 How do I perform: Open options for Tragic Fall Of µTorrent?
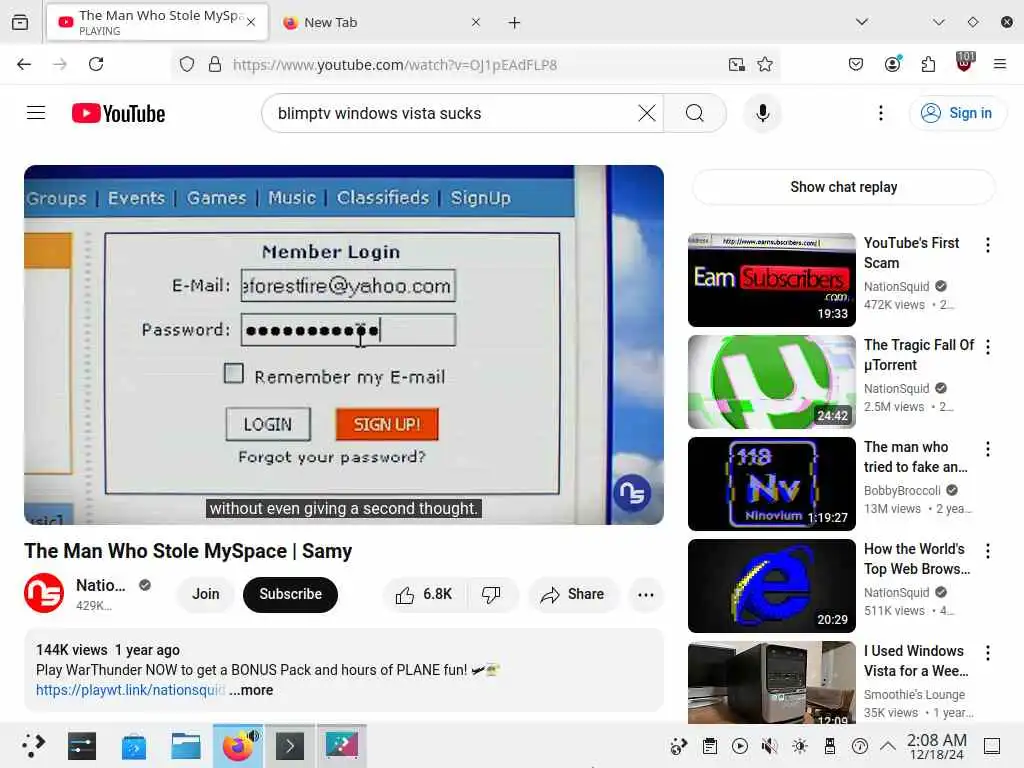point(987,347)
